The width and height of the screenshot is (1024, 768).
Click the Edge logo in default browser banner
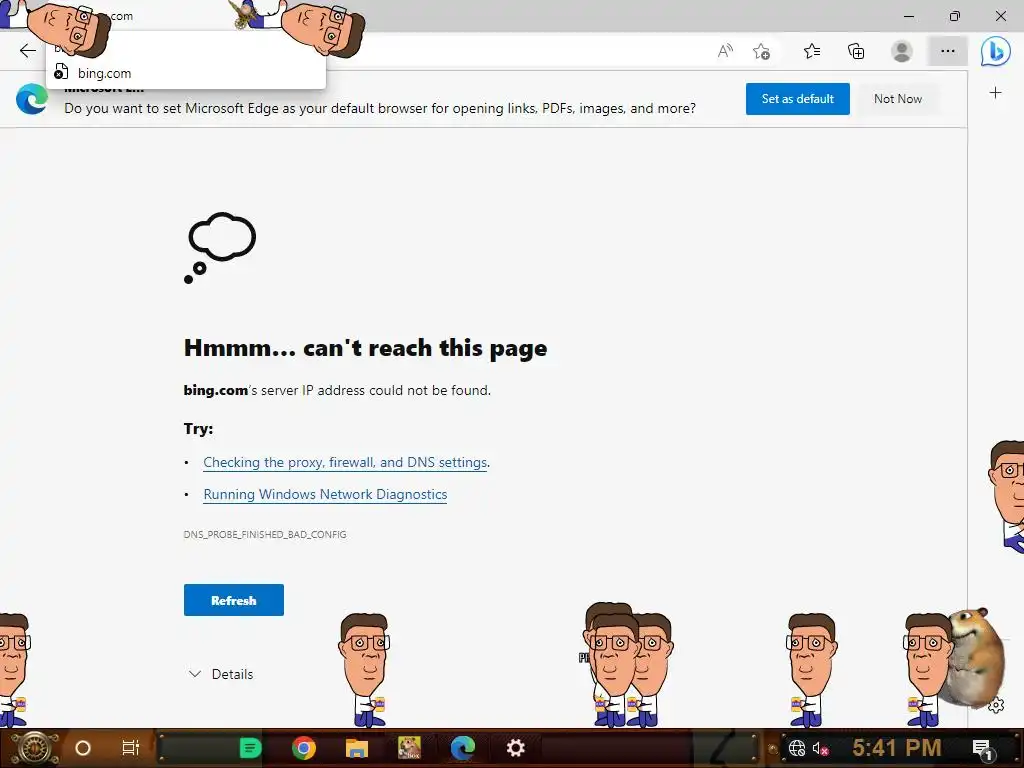pos(32,99)
